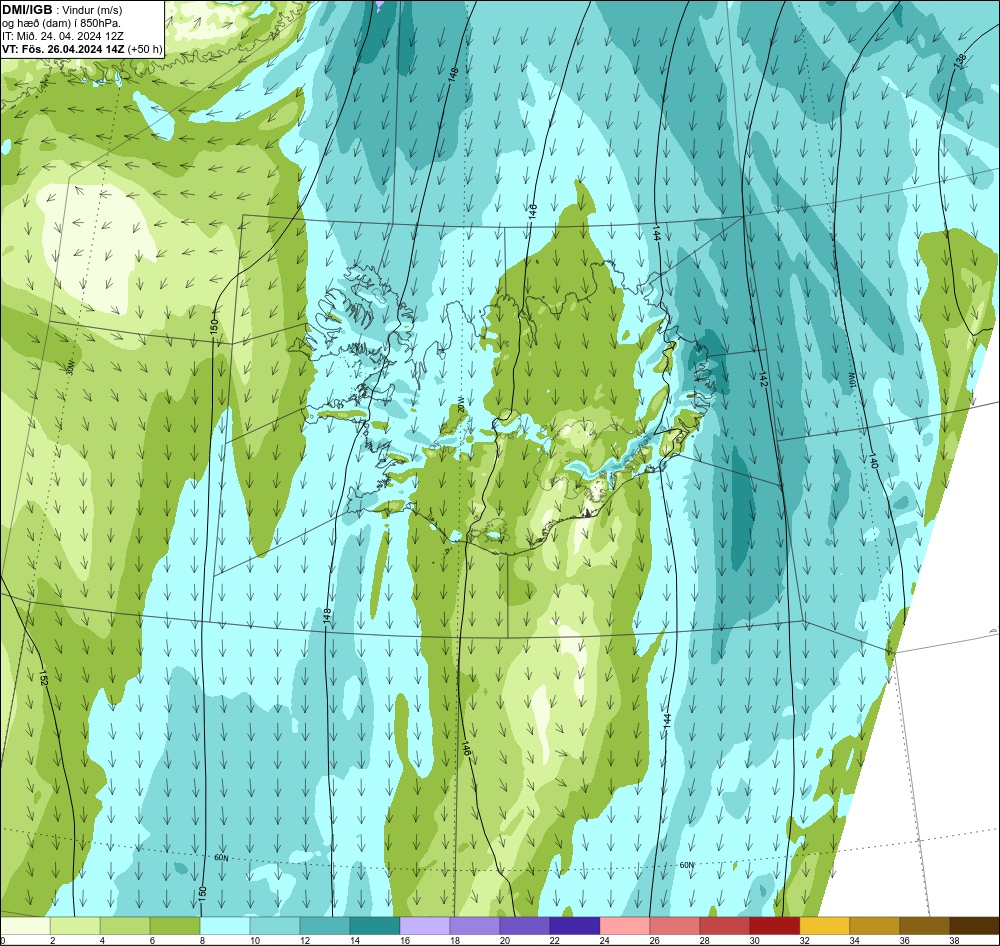Select the yellow-gold 32–34 m/s legend swatch
Viewport: 1000px width, 946px height.
pos(825,926)
